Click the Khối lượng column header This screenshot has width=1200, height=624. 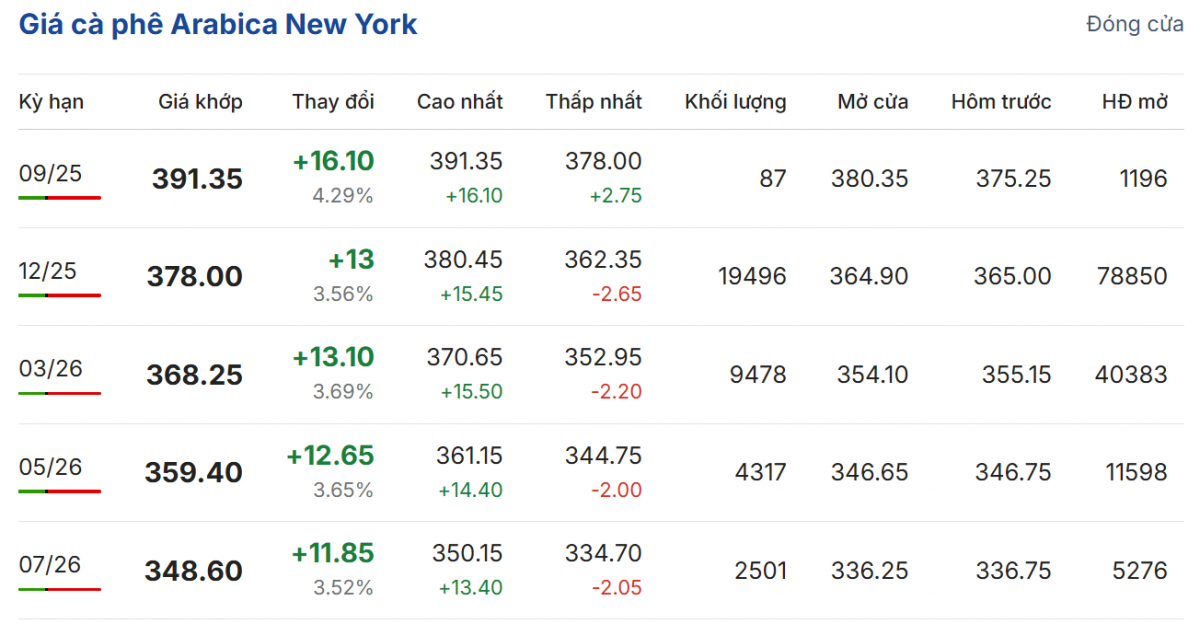[x=735, y=102]
